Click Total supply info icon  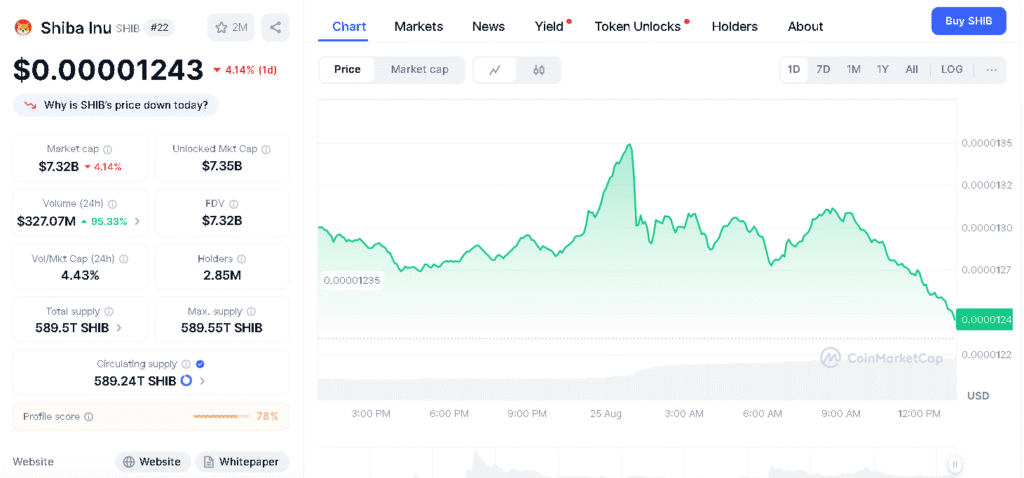(x=109, y=311)
